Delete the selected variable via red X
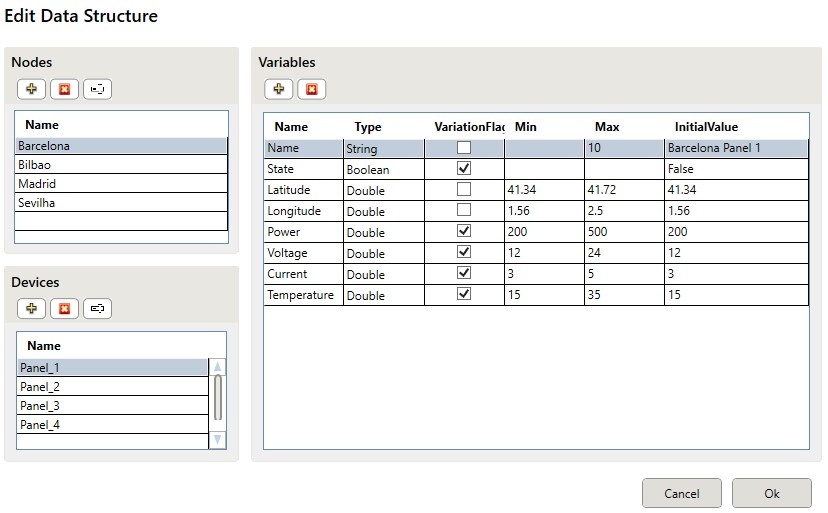Image resolution: width=828 pixels, height=513 pixels. [x=312, y=89]
